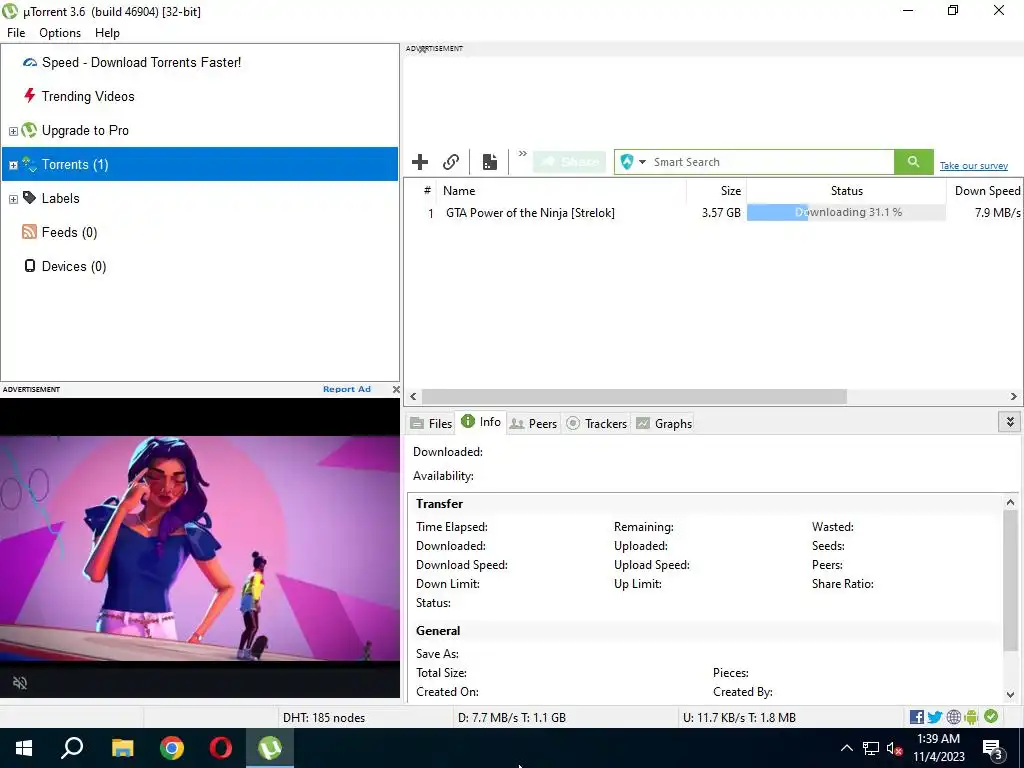Click the info pane scroll down arrow
This screenshot has height=768, width=1024.
1010,695
